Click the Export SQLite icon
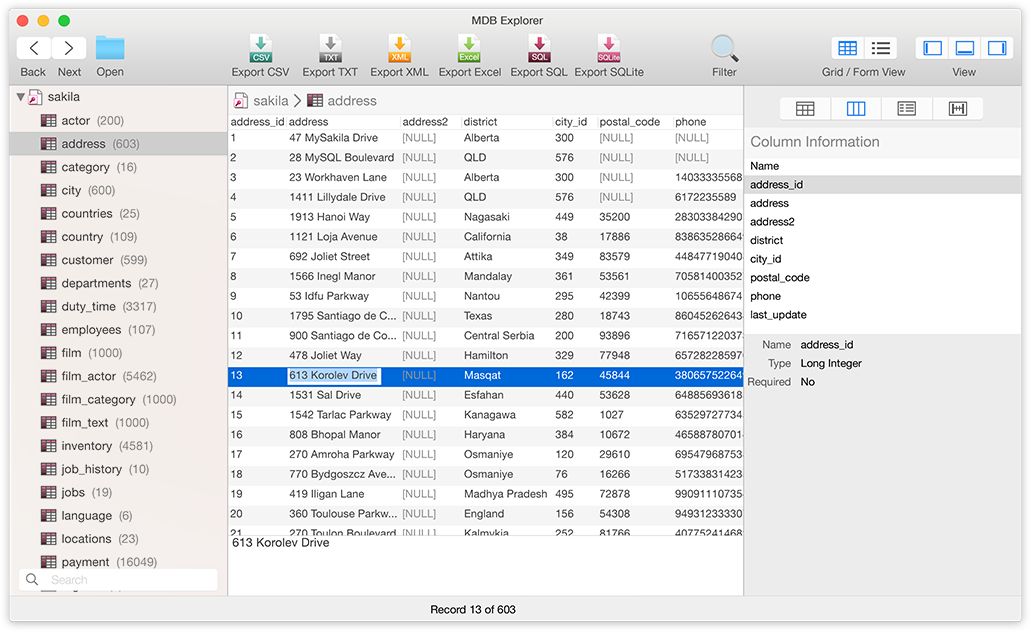The width and height of the screenshot is (1031, 632). (608, 48)
